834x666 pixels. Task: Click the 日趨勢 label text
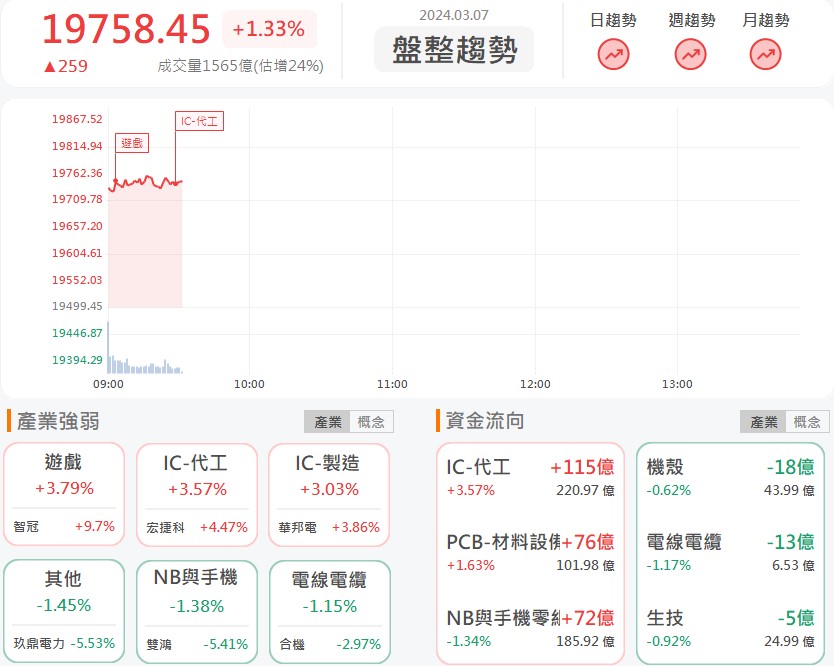(x=613, y=20)
